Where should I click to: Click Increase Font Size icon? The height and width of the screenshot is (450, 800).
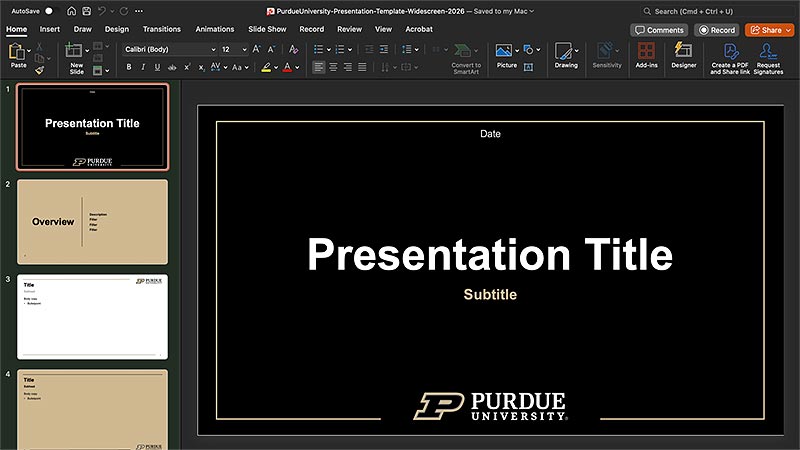pos(257,49)
